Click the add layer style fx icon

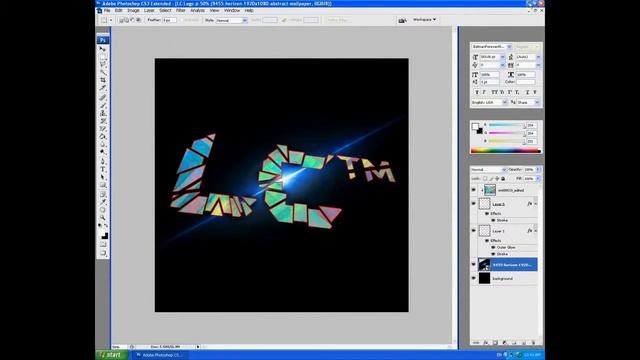coord(486,343)
